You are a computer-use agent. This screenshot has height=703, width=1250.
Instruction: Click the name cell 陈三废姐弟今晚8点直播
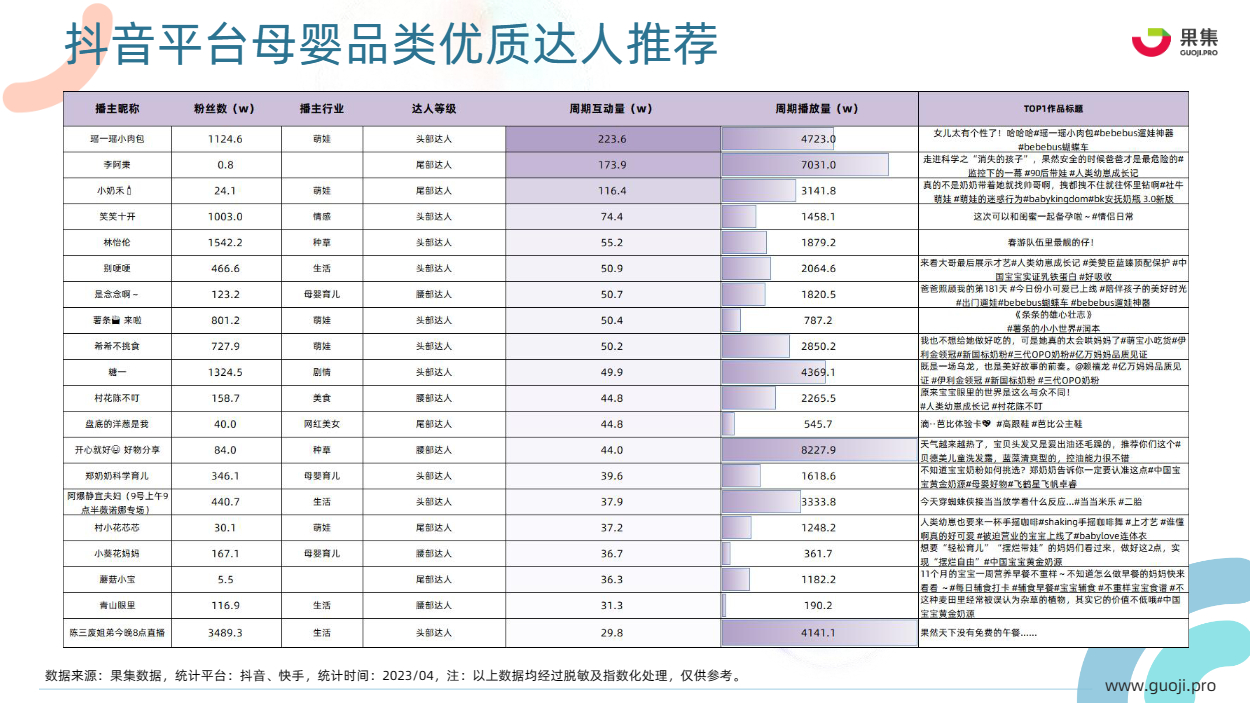pos(117,634)
